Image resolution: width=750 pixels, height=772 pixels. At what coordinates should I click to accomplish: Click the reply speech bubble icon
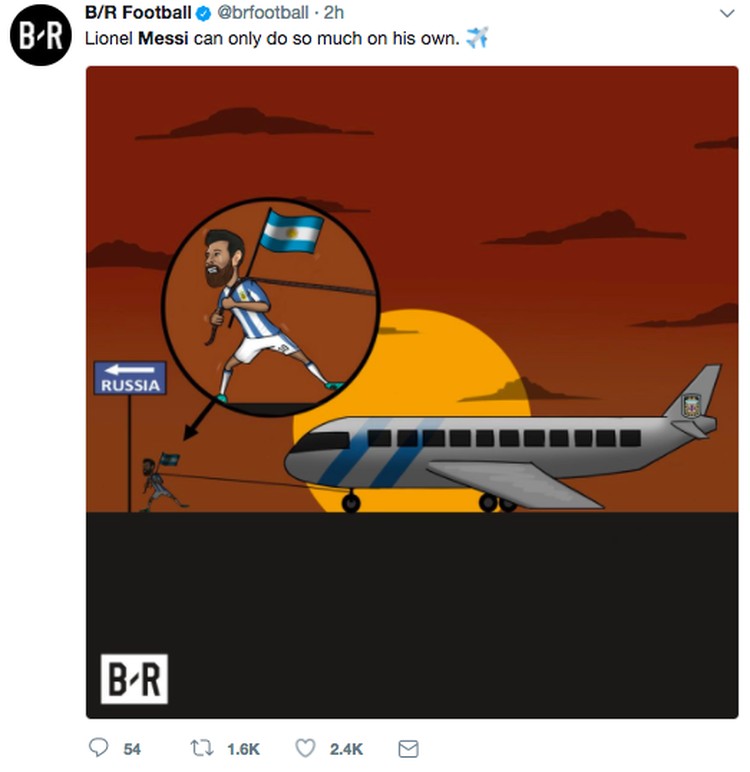pyautogui.click(x=98, y=747)
